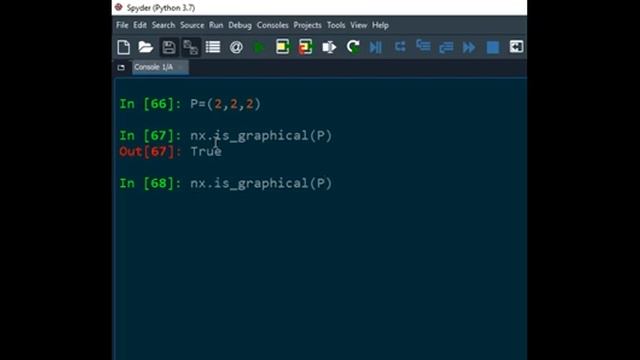Stop debugging with the blue square icon
Screen dimensions: 640x360
pos(493,47)
